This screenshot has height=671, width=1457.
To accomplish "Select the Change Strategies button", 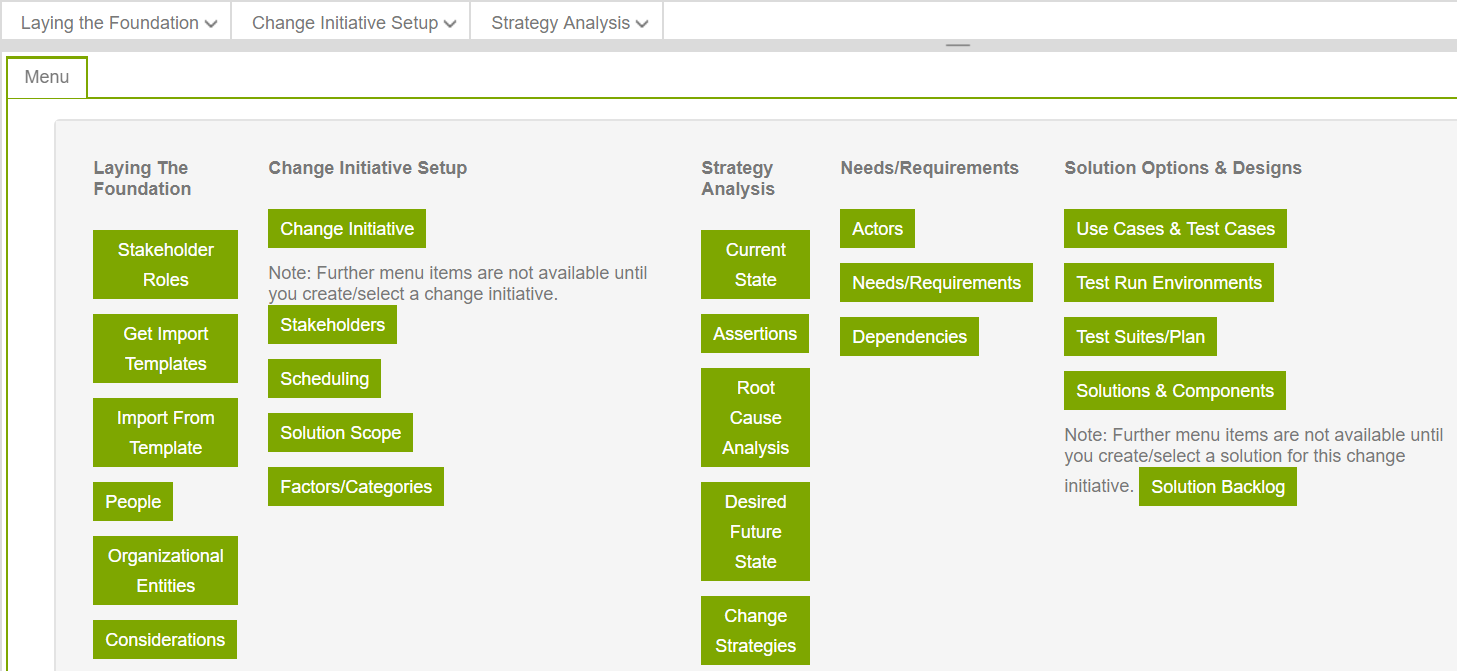I will coord(755,631).
